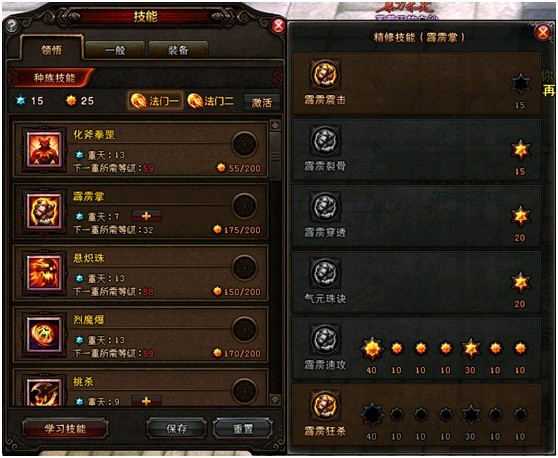Select 法门一 skill set
The height and width of the screenshot is (458, 558).
(155, 101)
